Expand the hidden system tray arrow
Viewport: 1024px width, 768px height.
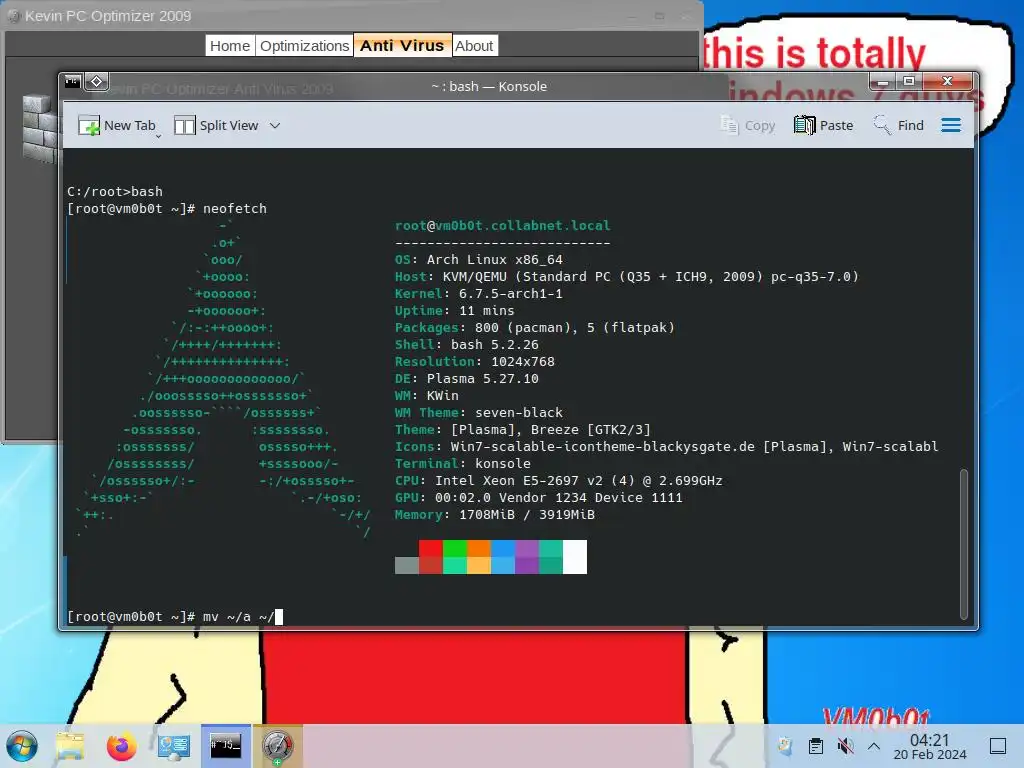874,746
